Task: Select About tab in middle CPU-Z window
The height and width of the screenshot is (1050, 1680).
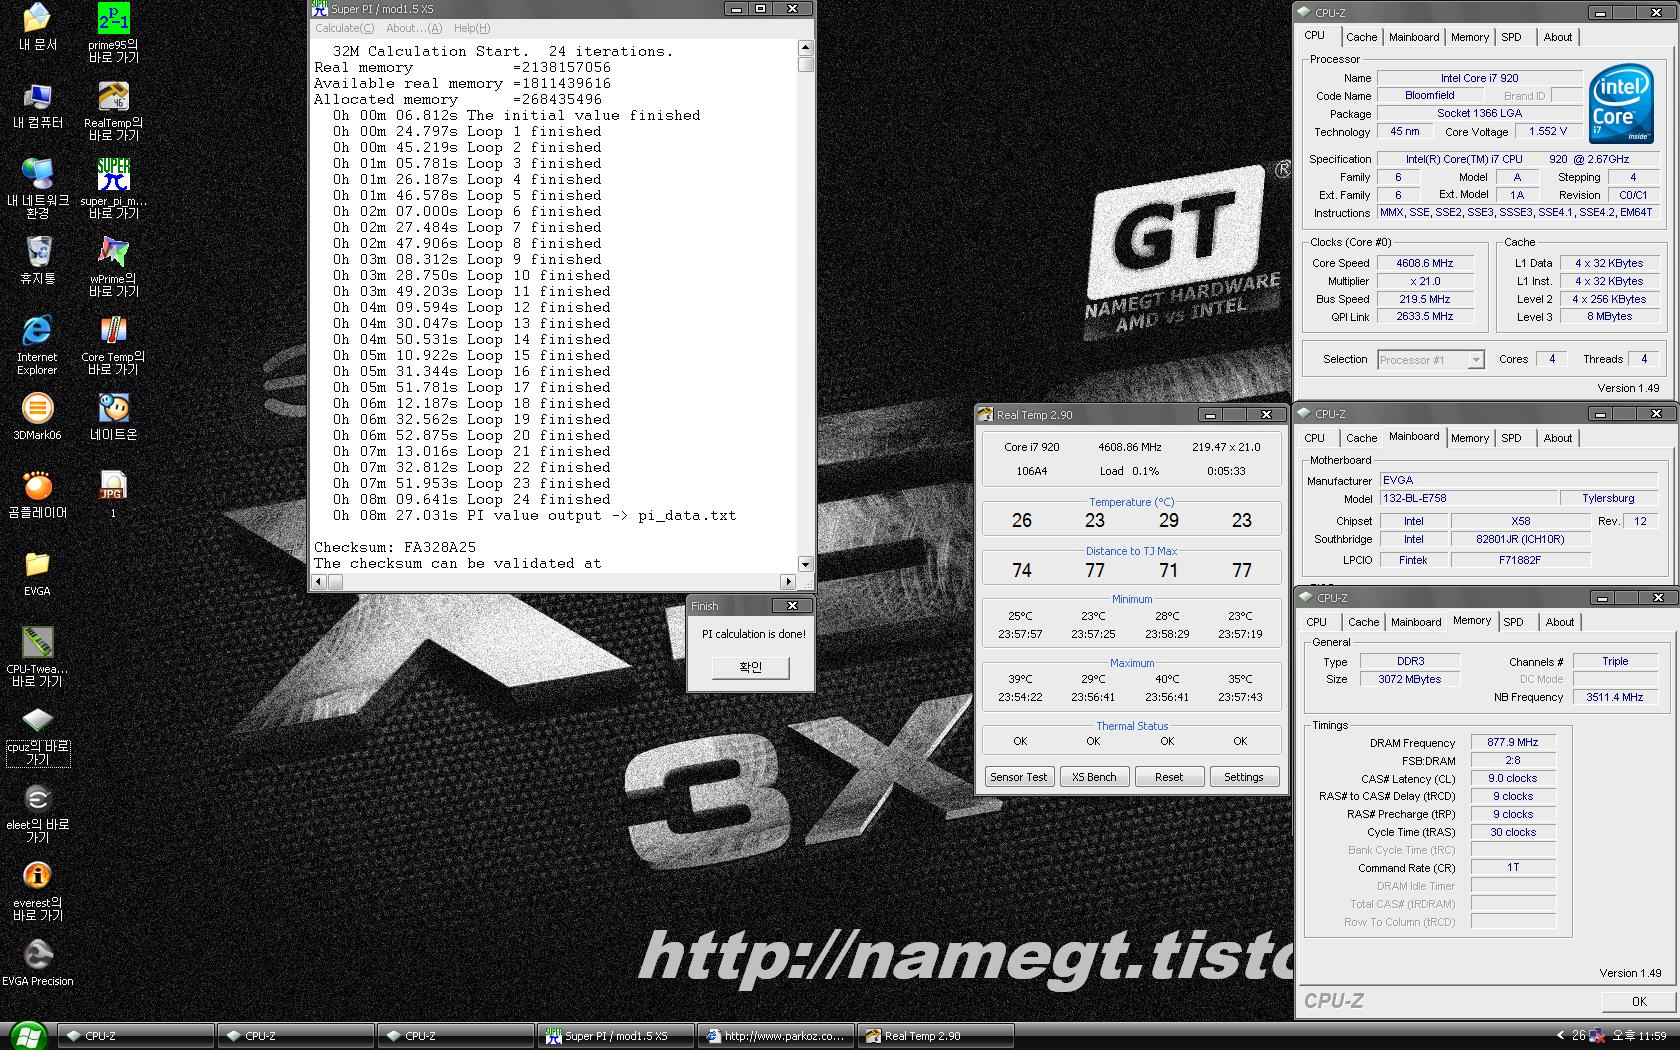Action: coord(1557,438)
